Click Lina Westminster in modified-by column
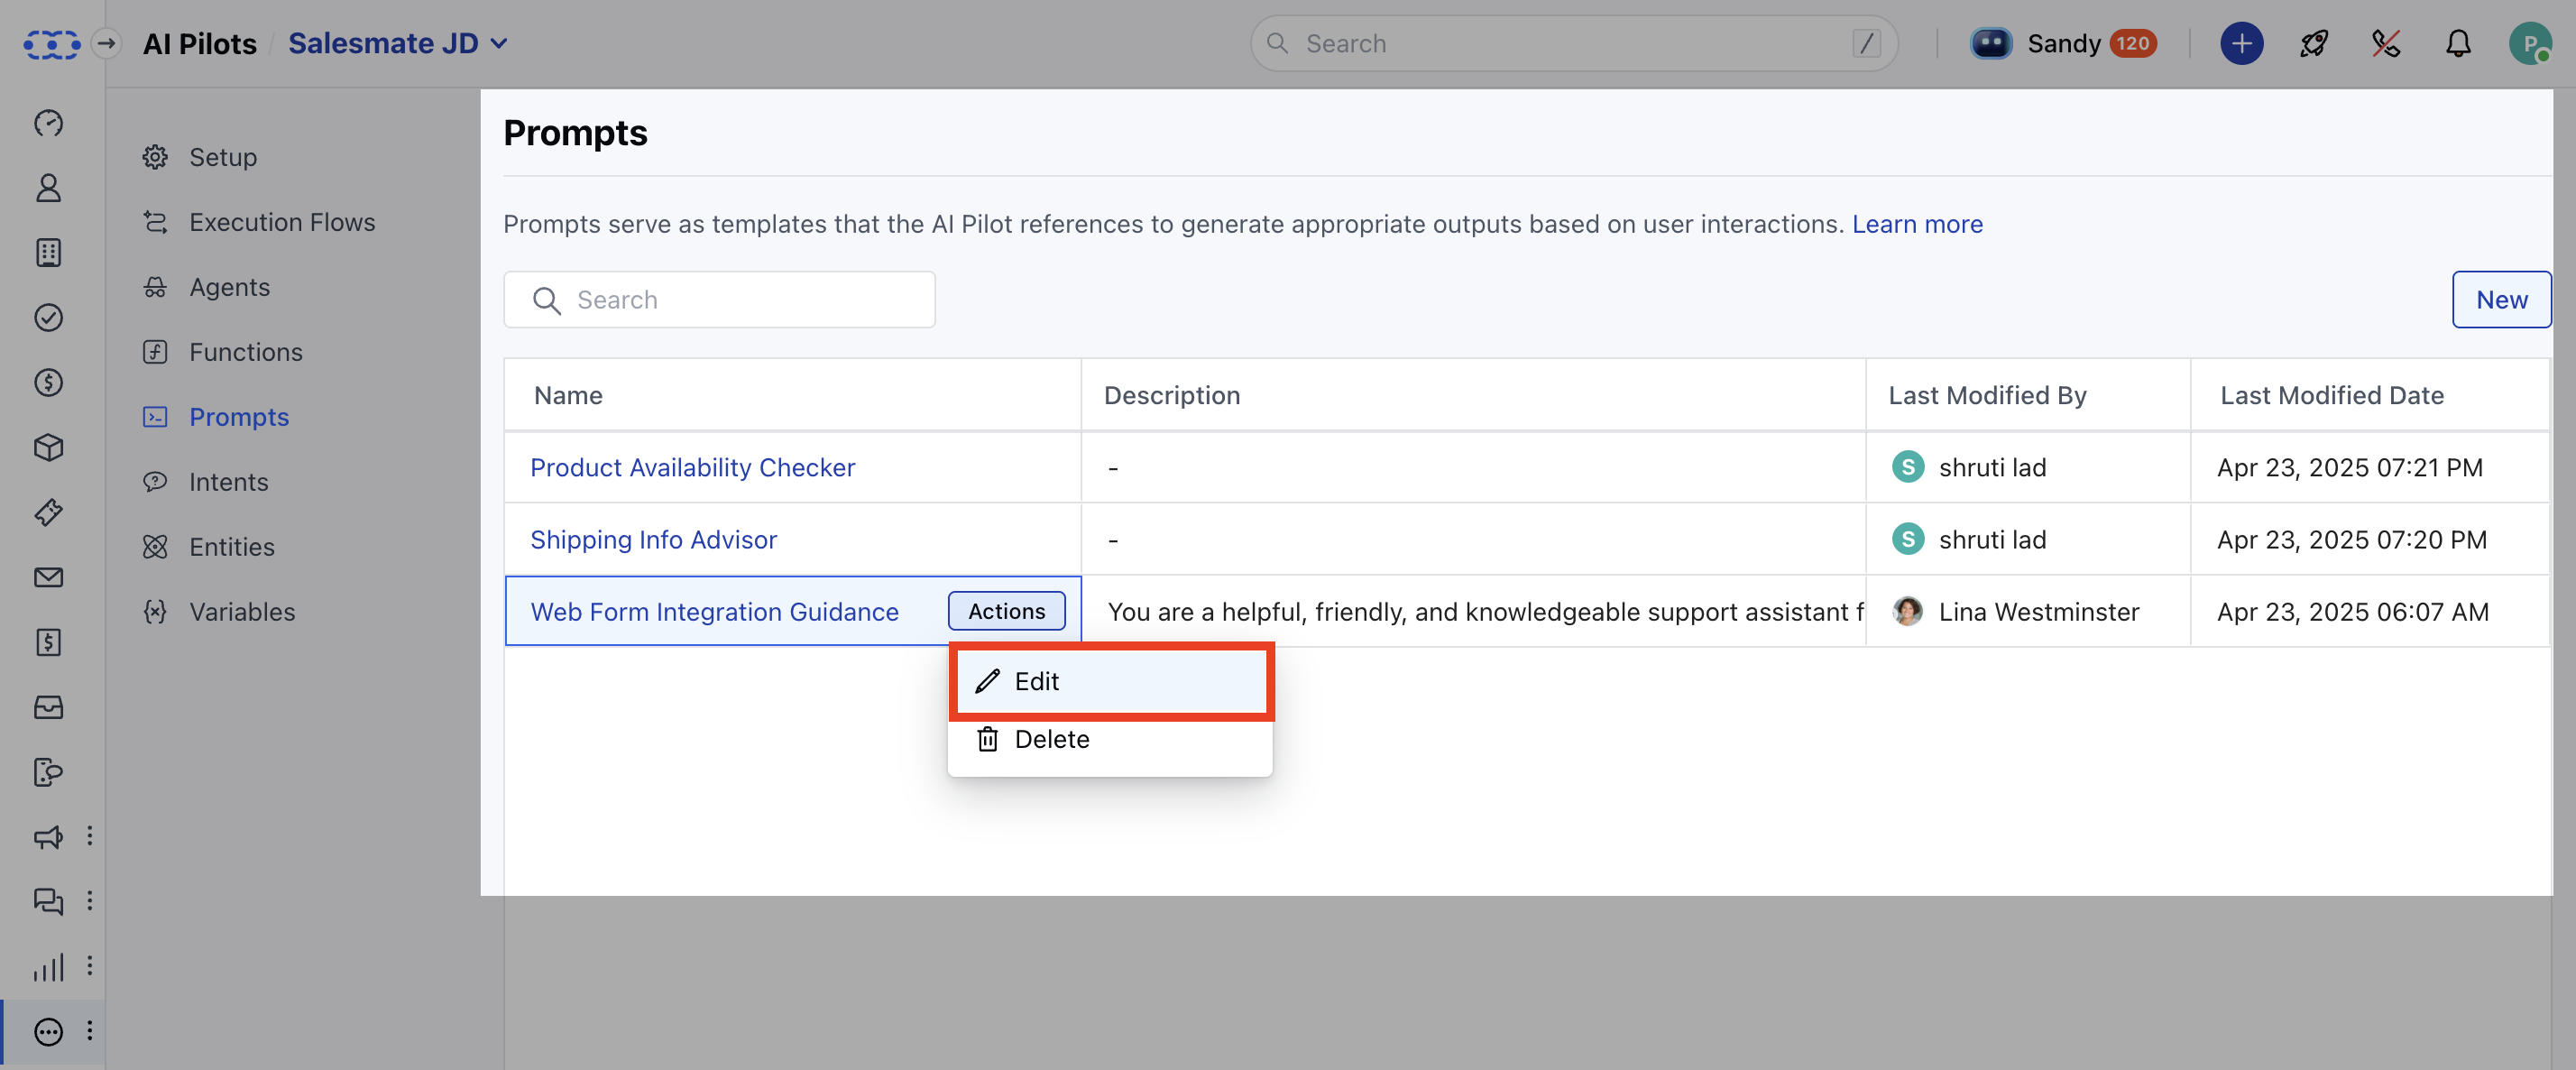Screen dimensions: 2576x1070 coord(2039,611)
